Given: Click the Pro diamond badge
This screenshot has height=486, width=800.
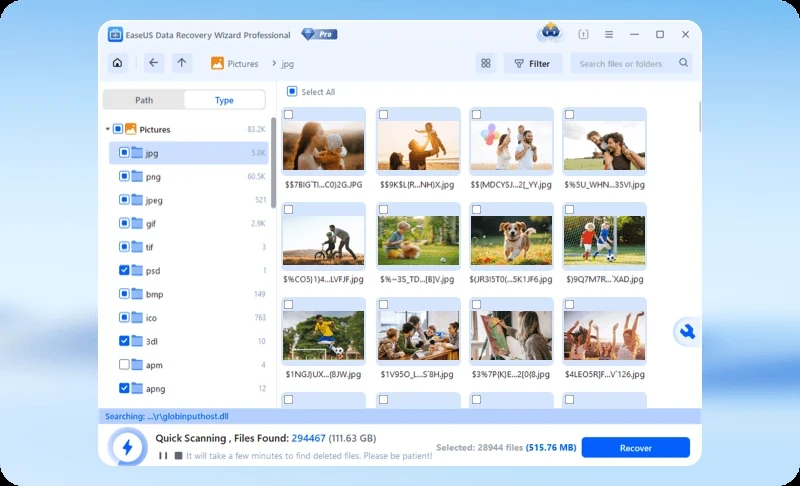Looking at the screenshot, I should click(319, 34).
